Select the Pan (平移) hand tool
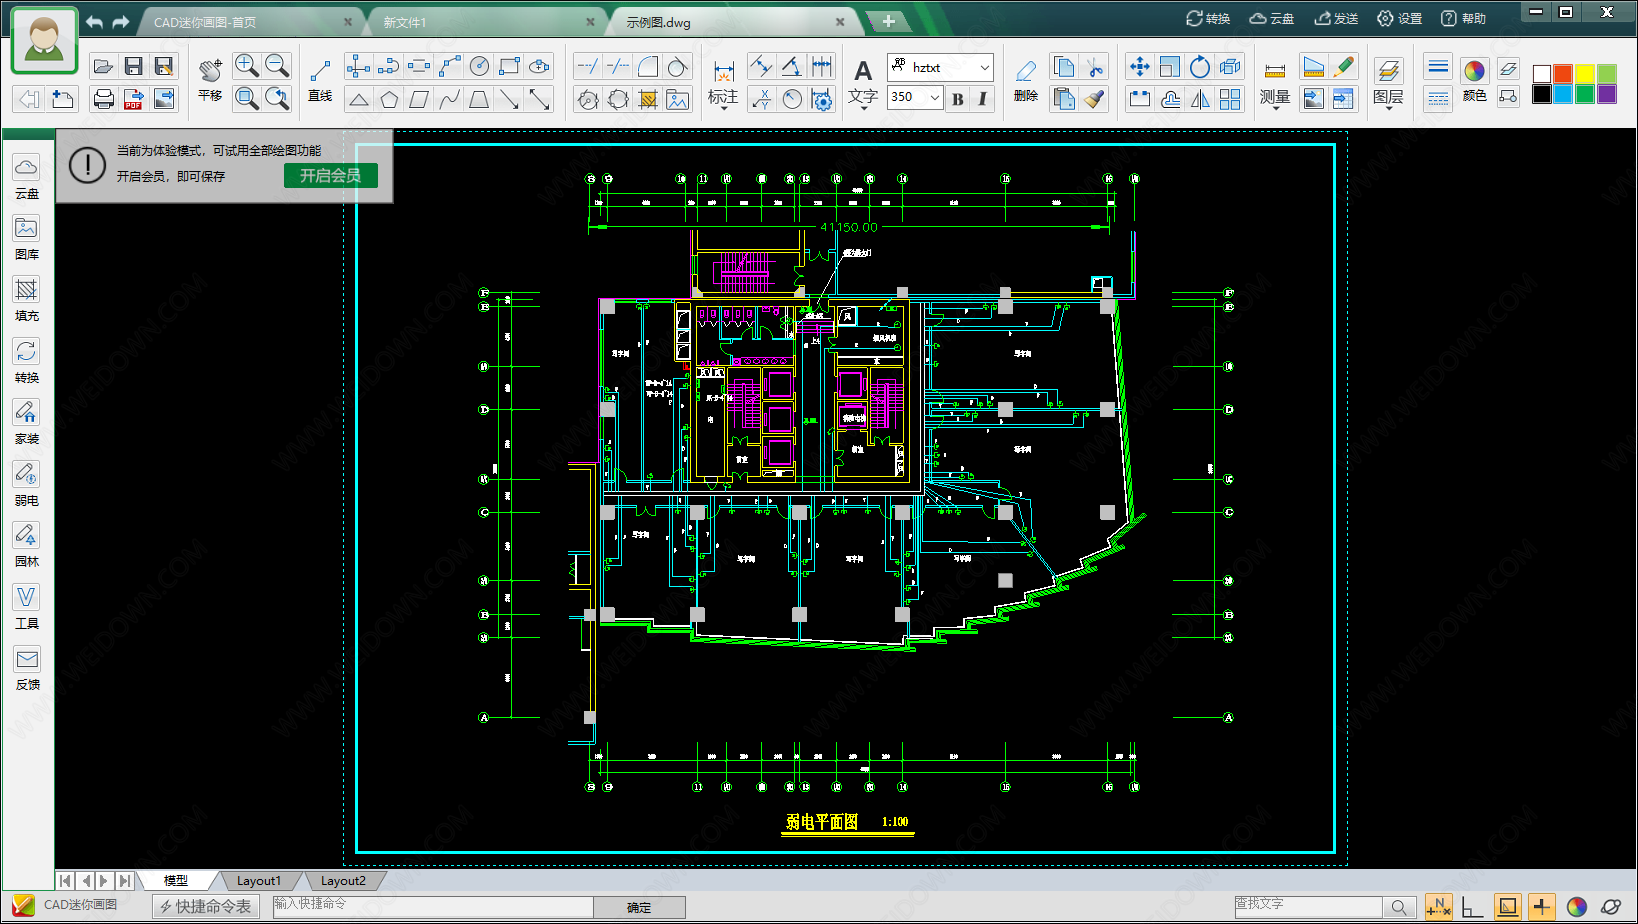1638x924 pixels. [210, 78]
